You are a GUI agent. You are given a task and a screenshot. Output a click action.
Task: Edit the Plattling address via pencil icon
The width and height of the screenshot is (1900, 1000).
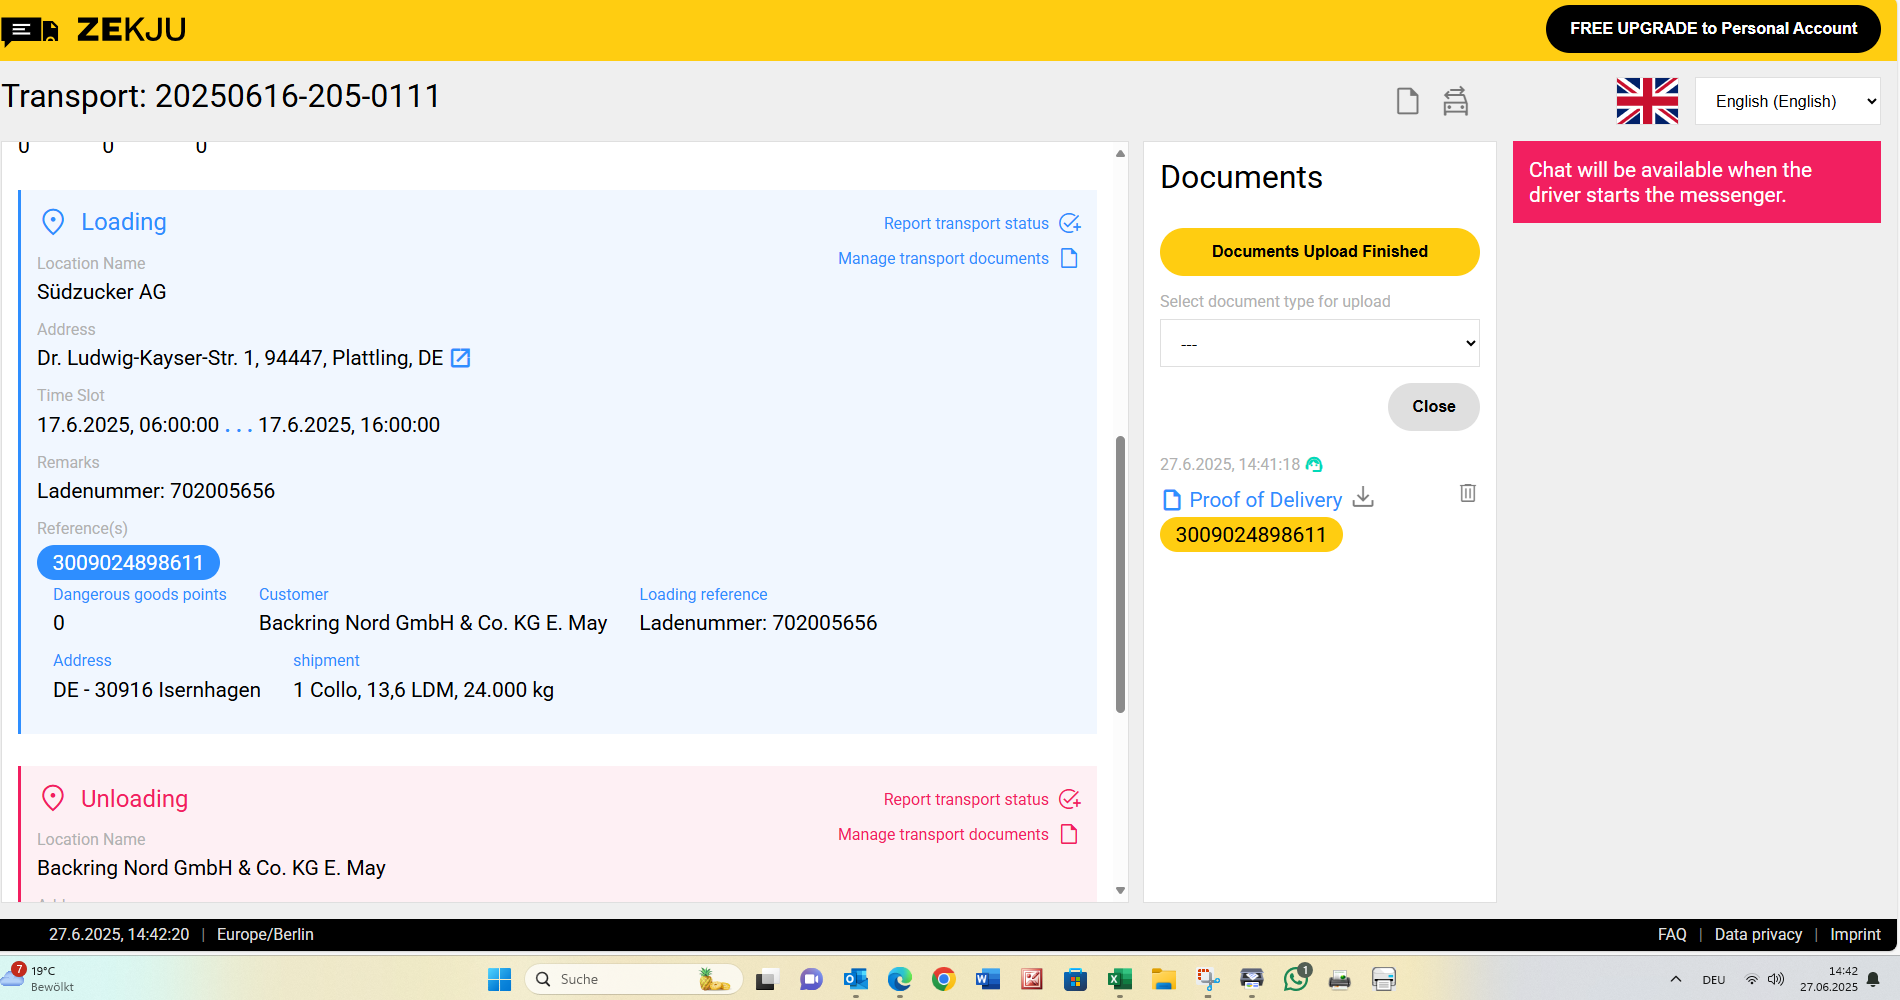[x=461, y=358]
